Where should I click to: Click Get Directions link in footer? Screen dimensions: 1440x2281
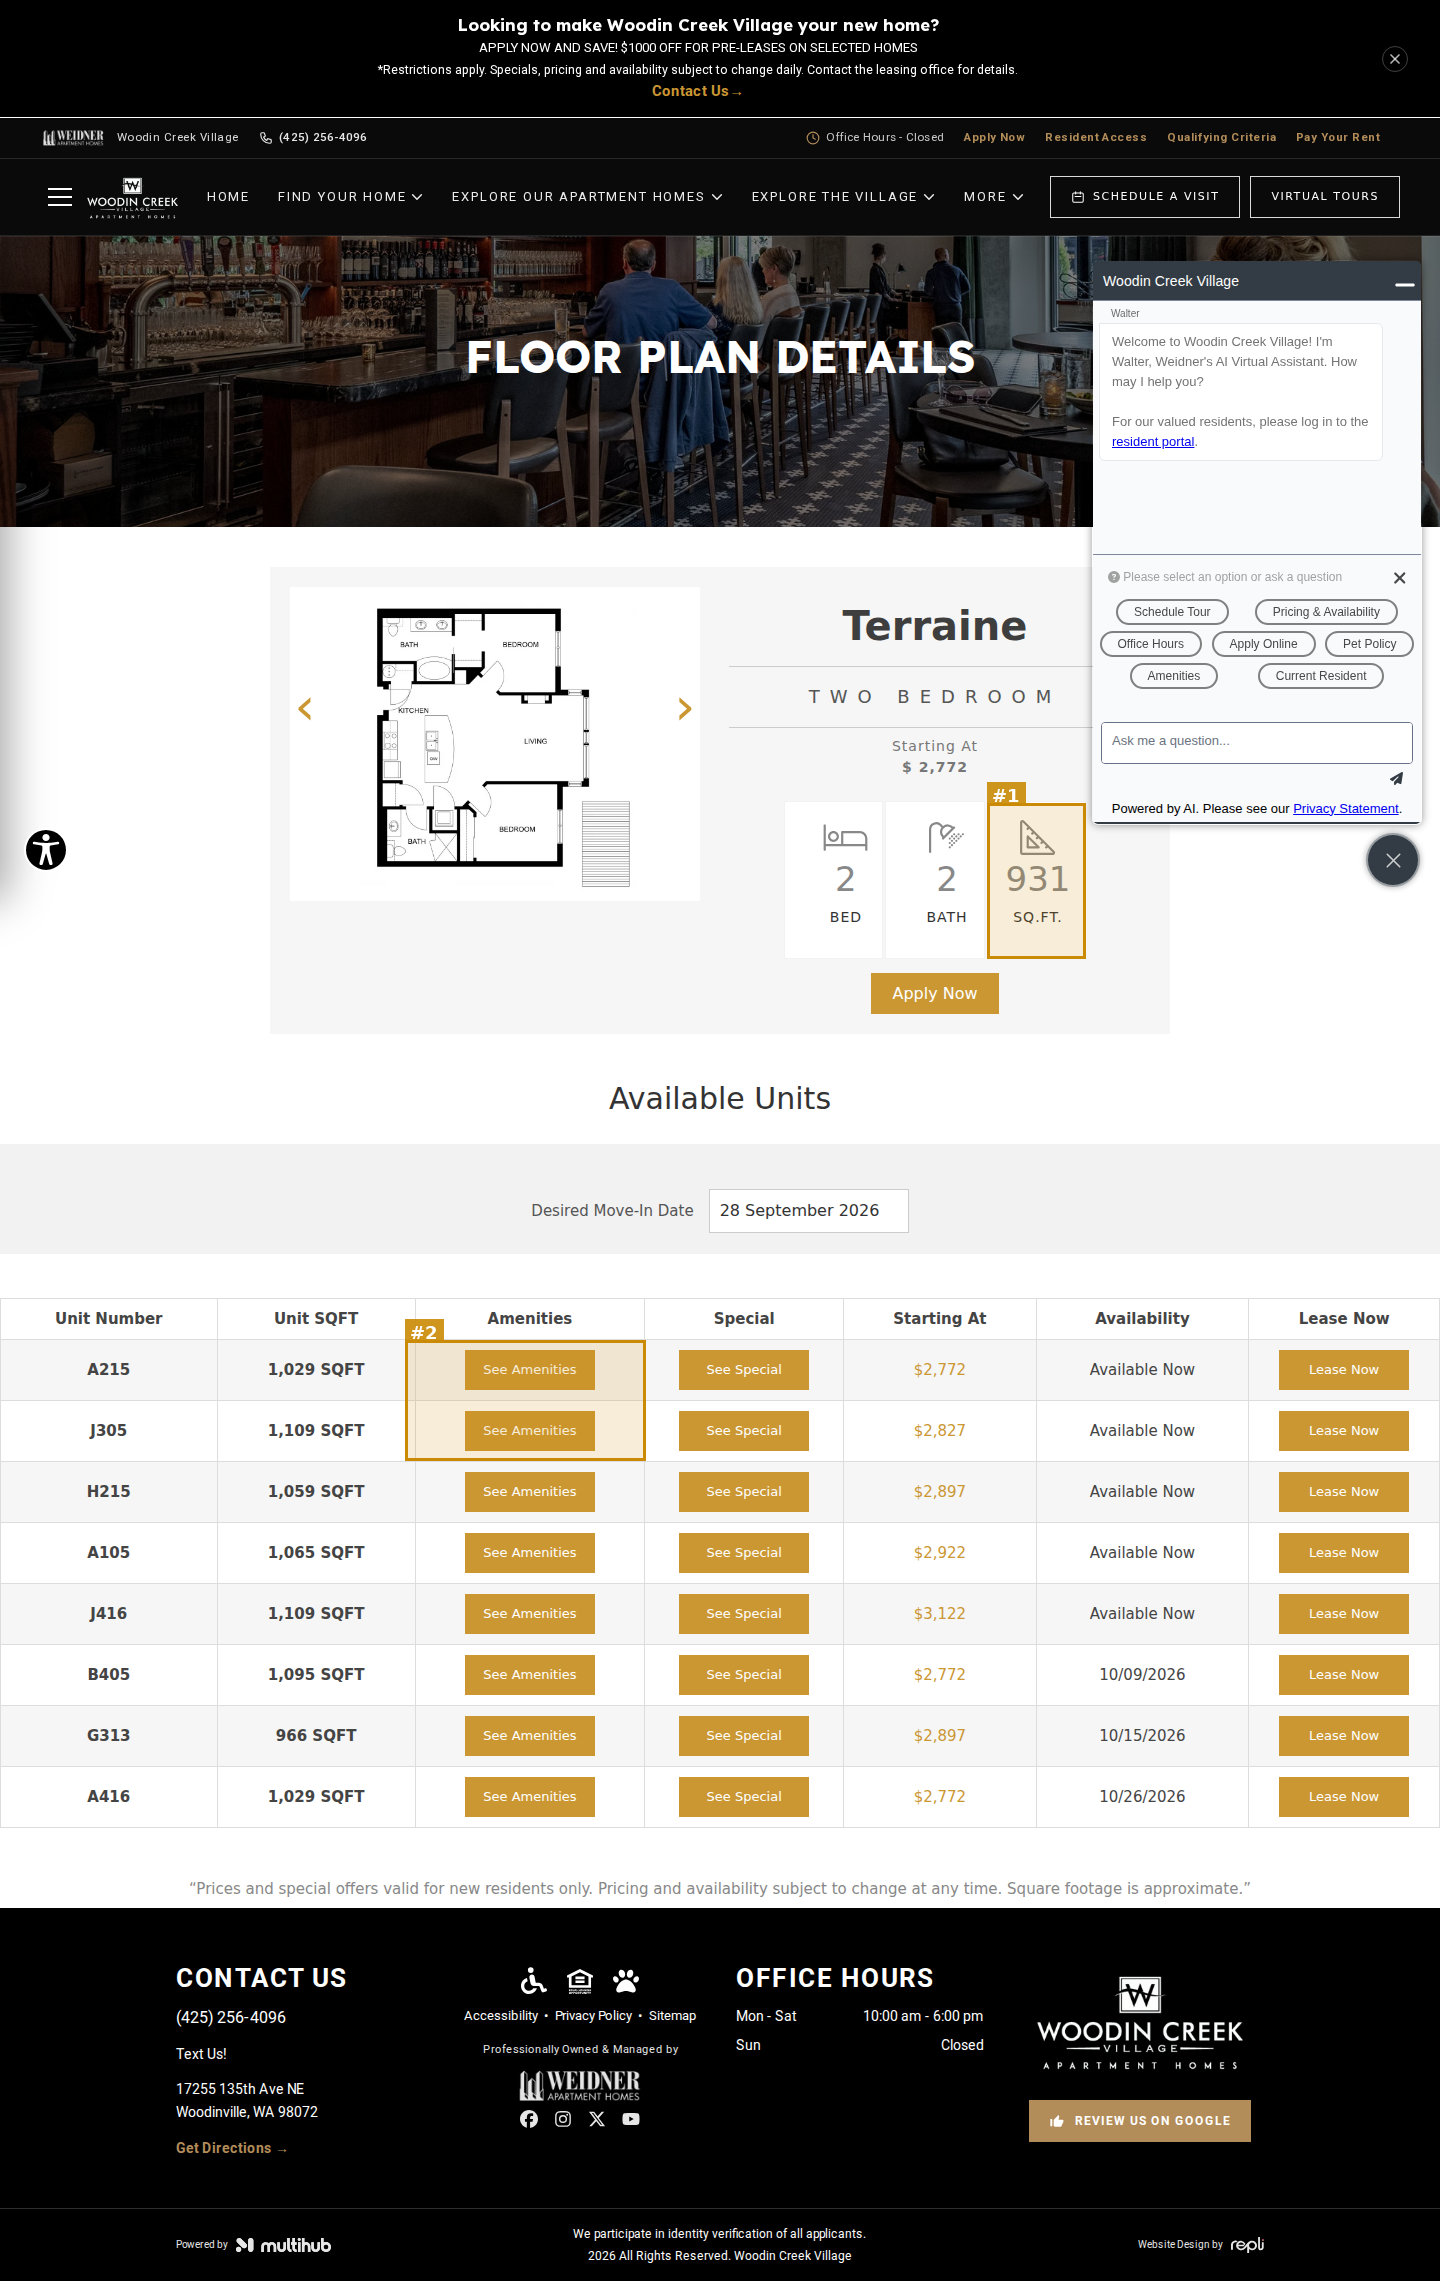point(231,2148)
